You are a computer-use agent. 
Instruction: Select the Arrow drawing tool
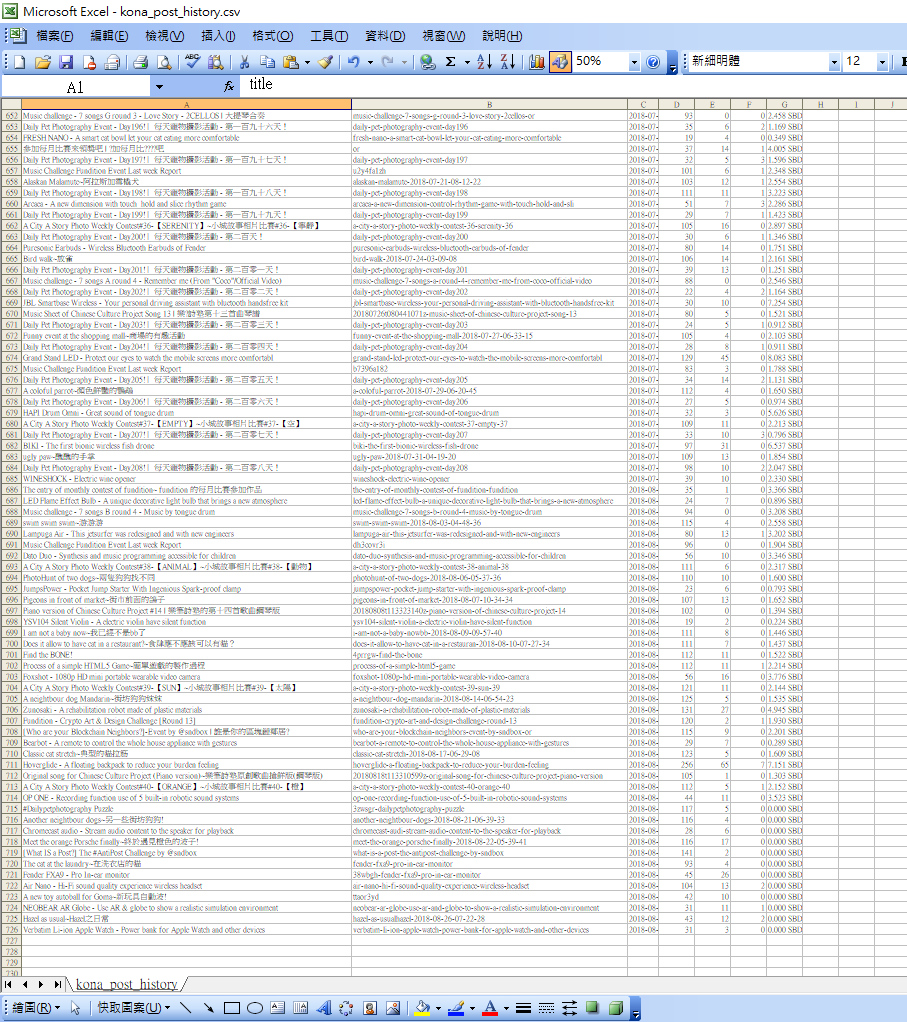(x=209, y=1008)
